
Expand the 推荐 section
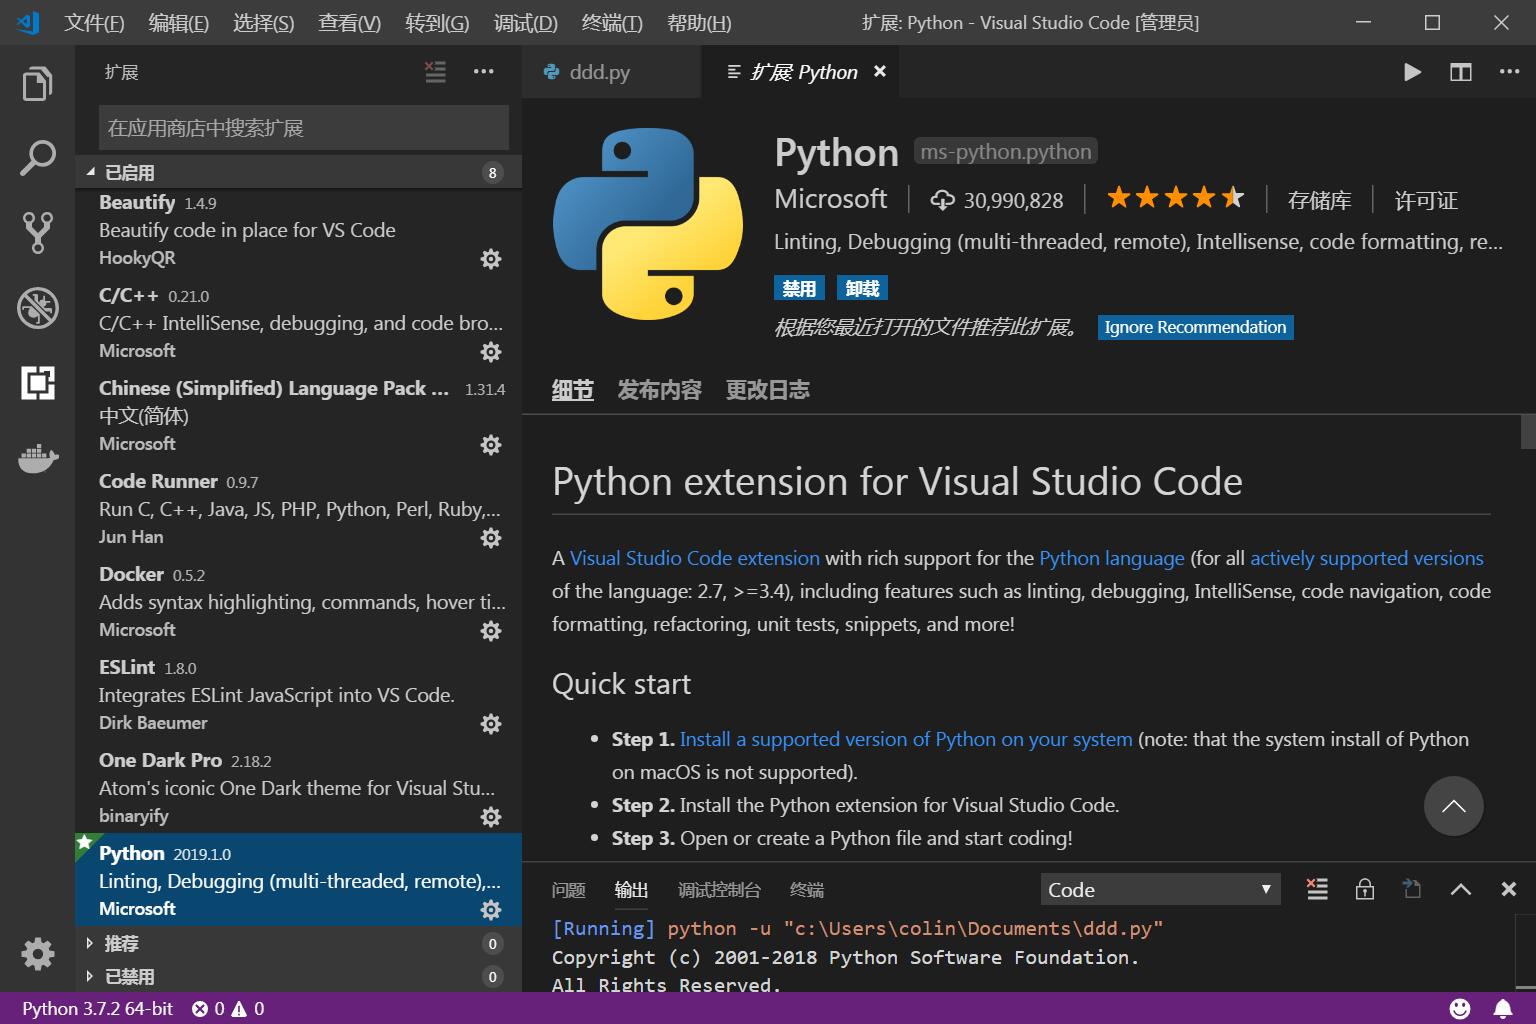coord(121,943)
